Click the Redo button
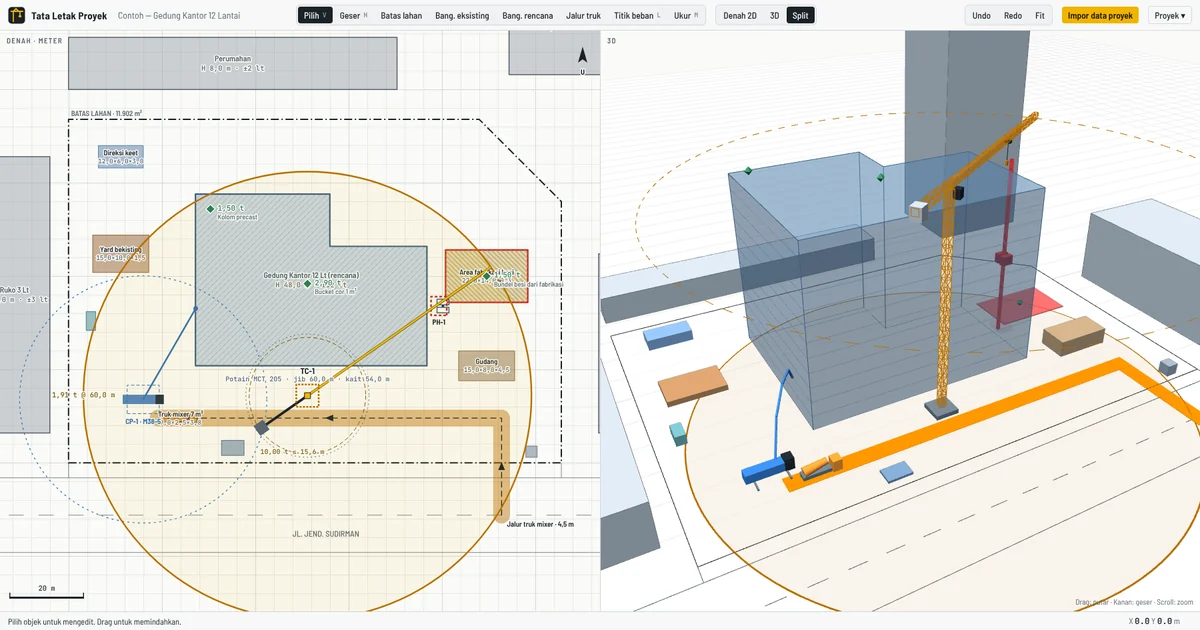Image resolution: width=1200 pixels, height=630 pixels. pyautogui.click(x=1013, y=16)
